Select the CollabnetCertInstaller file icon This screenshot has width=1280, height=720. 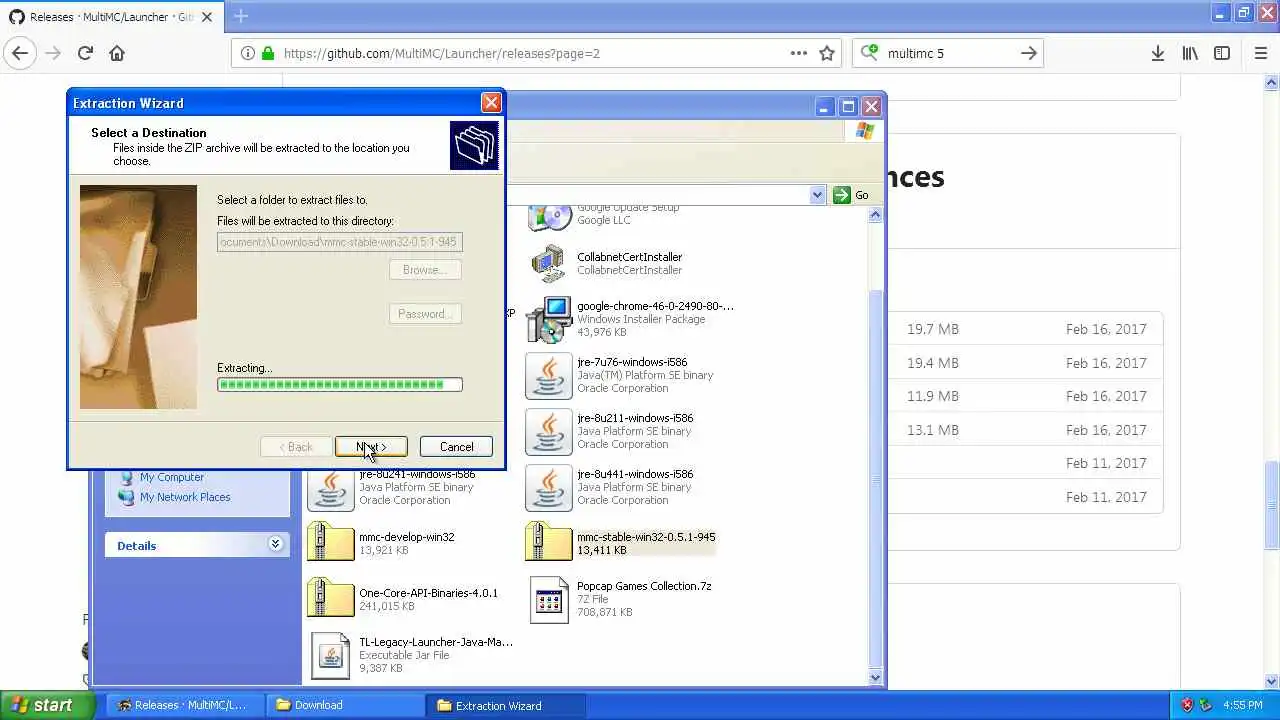tap(548, 263)
